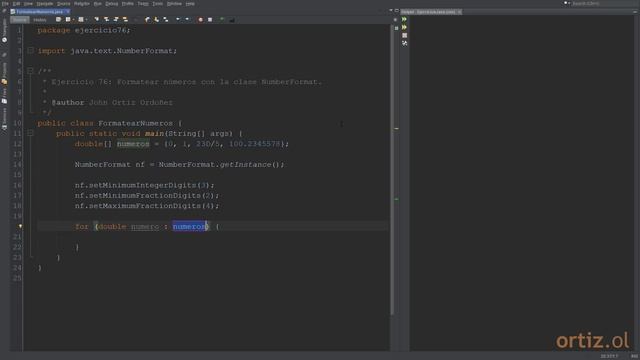Switch editor to Source view
This screenshot has height=360, width=640.
point(20,20)
